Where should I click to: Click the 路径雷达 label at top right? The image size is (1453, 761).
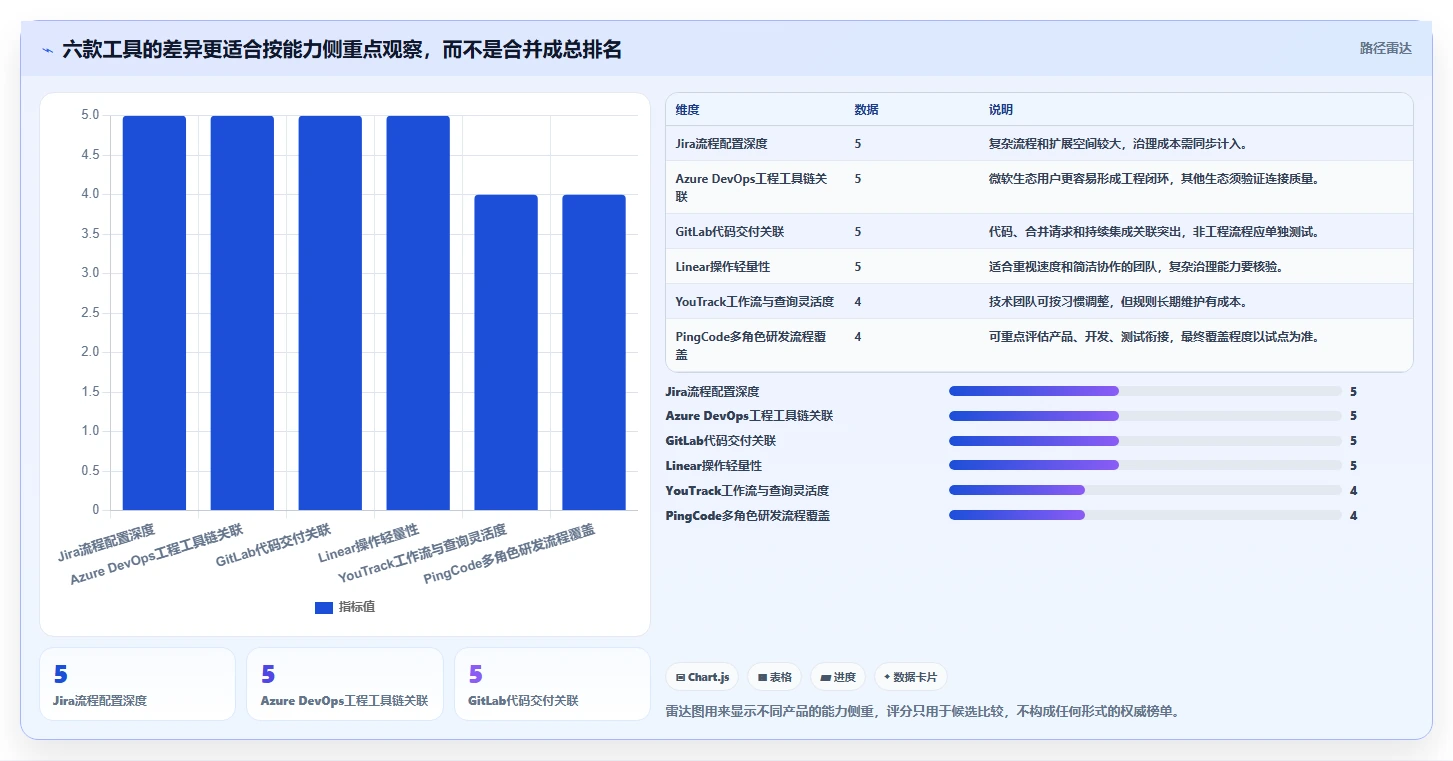[x=1385, y=48]
